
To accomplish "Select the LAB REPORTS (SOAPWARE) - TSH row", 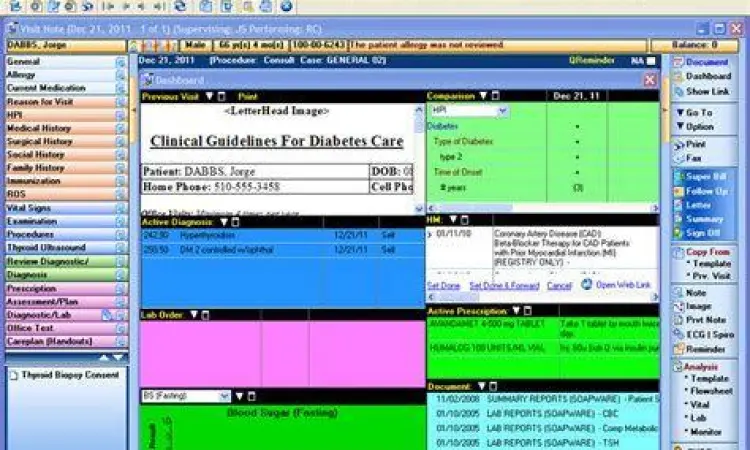I will click(543, 443).
